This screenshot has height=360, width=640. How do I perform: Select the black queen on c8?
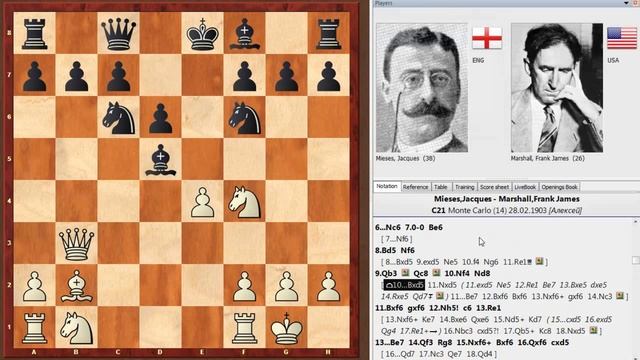point(119,33)
